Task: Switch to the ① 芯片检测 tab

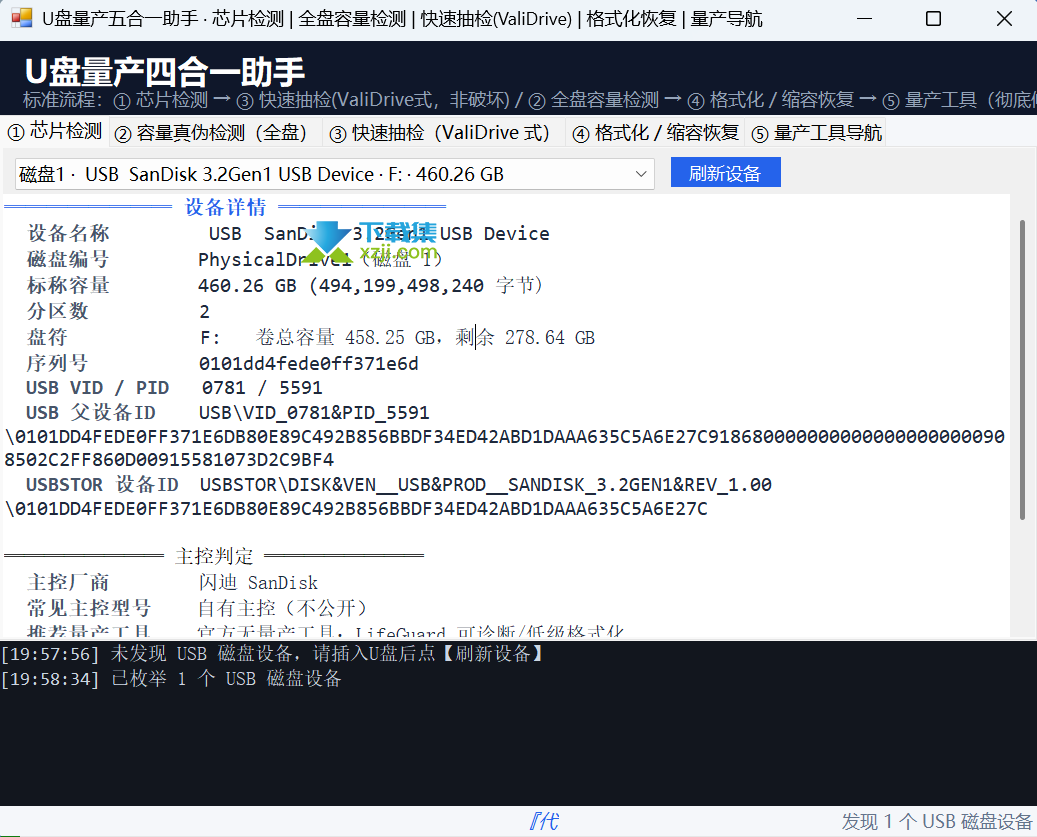Action: click(x=55, y=132)
